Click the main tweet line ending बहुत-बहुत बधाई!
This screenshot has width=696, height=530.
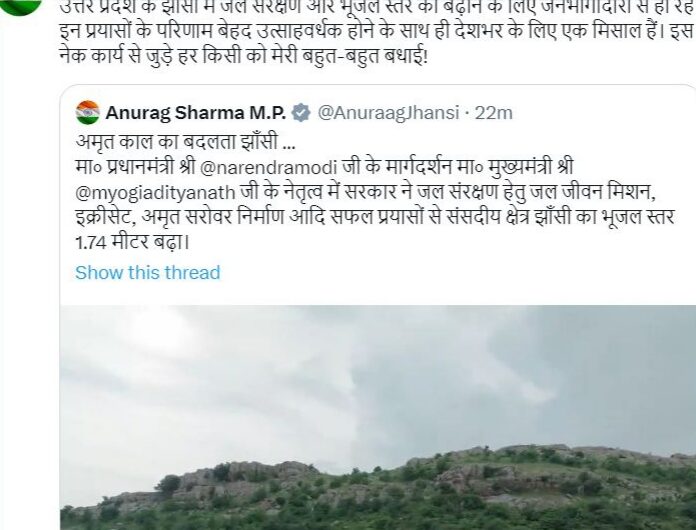tap(243, 56)
